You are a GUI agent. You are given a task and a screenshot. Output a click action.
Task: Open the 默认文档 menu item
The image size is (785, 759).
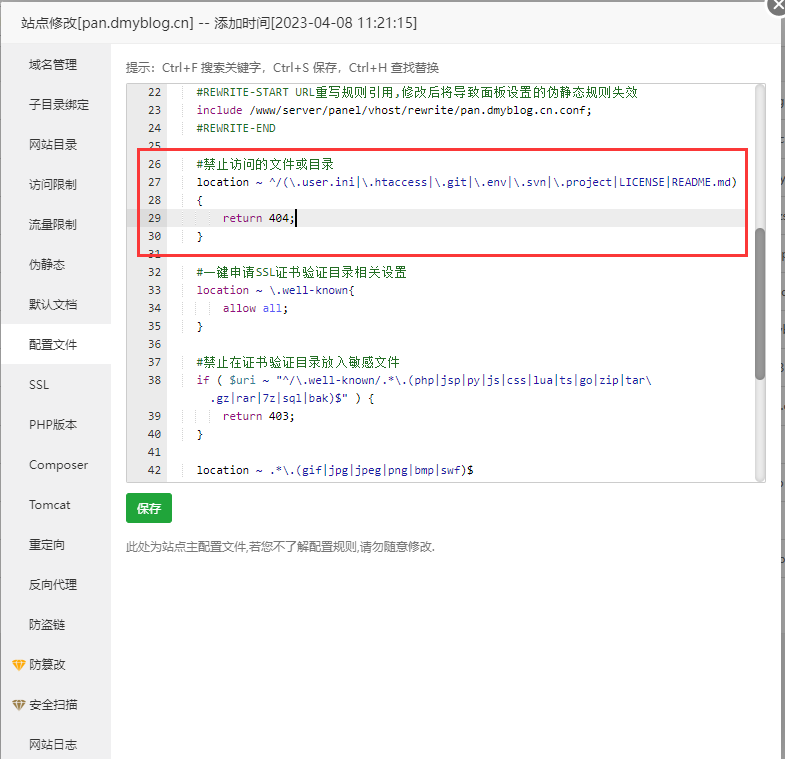click(53, 305)
